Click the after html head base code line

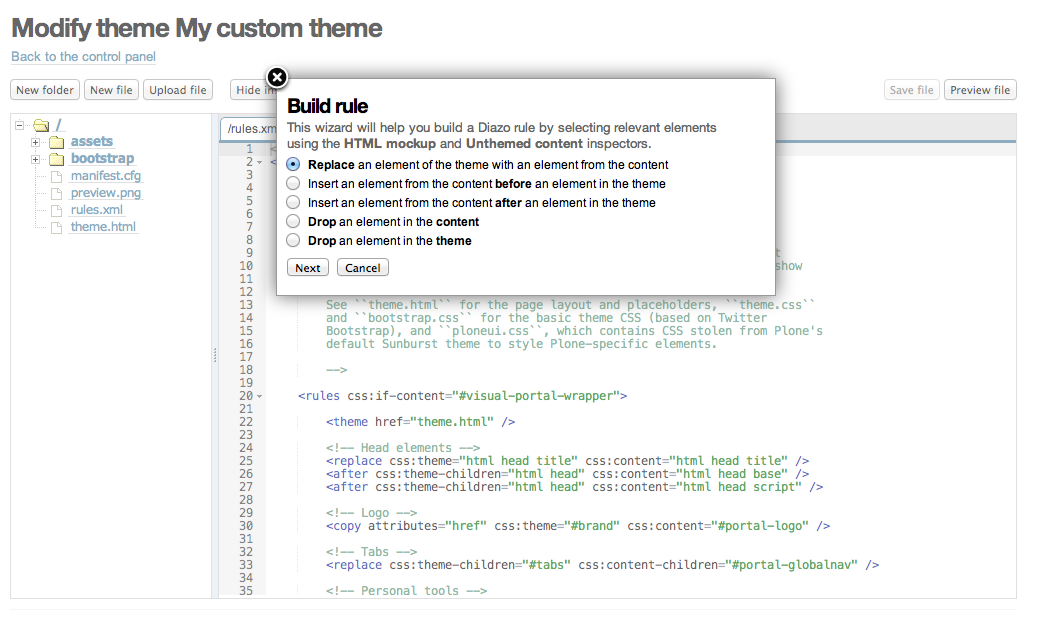(x=567, y=474)
